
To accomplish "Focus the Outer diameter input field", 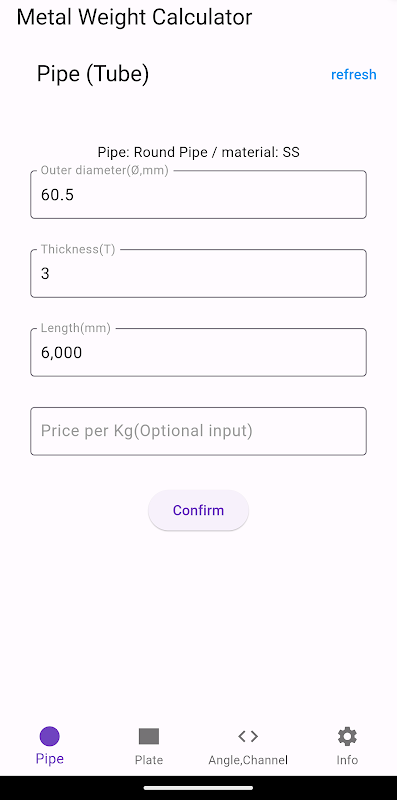I will pos(198,194).
